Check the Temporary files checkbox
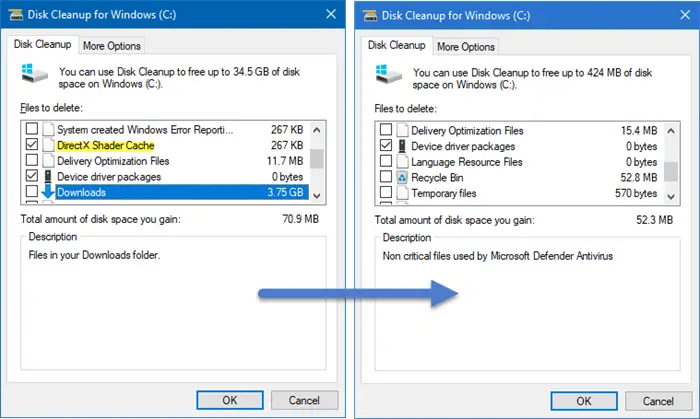The width and height of the screenshot is (700, 419). point(386,192)
